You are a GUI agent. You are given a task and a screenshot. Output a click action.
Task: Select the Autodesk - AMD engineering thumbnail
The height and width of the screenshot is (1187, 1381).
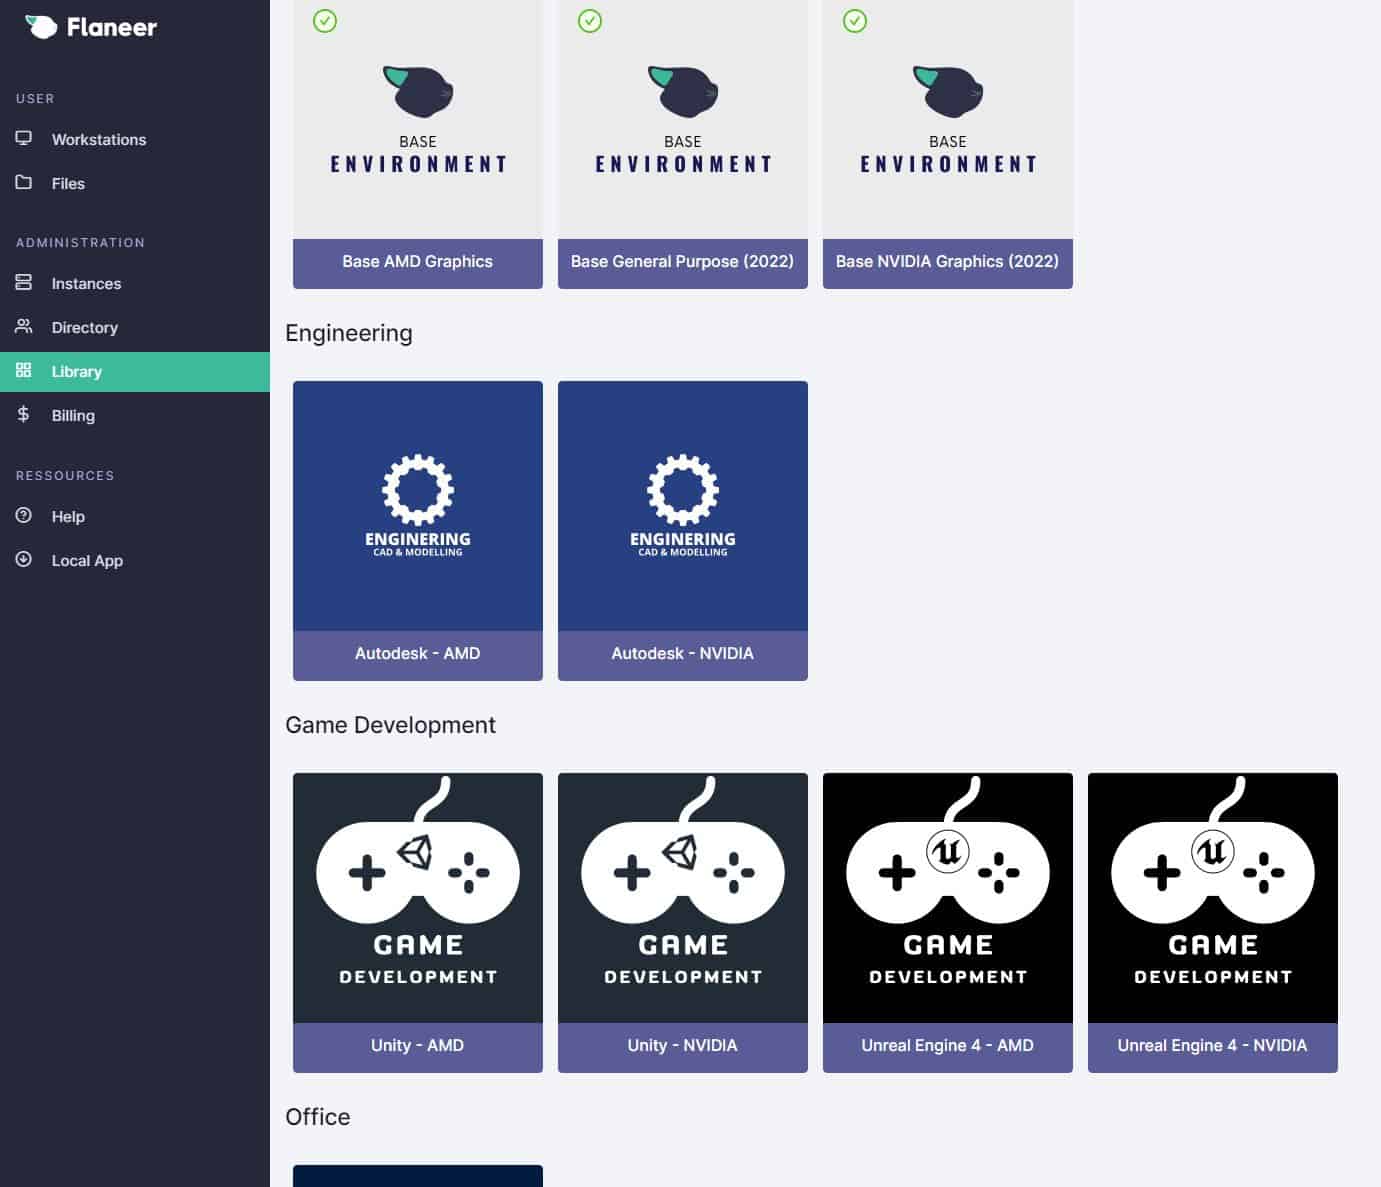click(x=418, y=506)
